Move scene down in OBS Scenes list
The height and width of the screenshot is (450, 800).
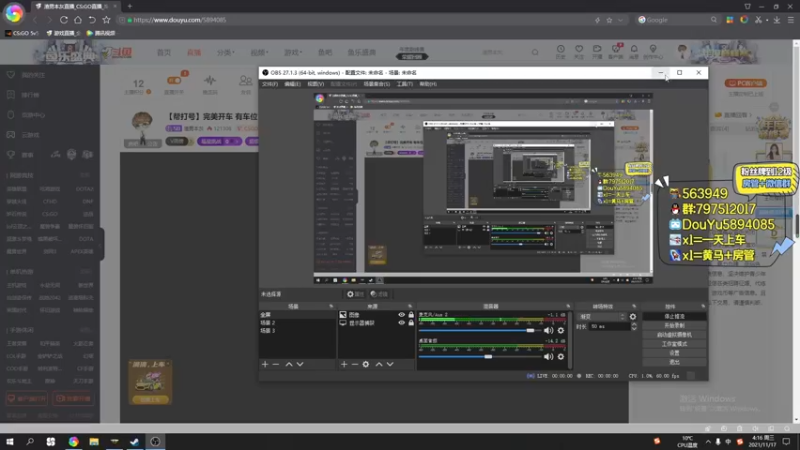tap(300, 364)
